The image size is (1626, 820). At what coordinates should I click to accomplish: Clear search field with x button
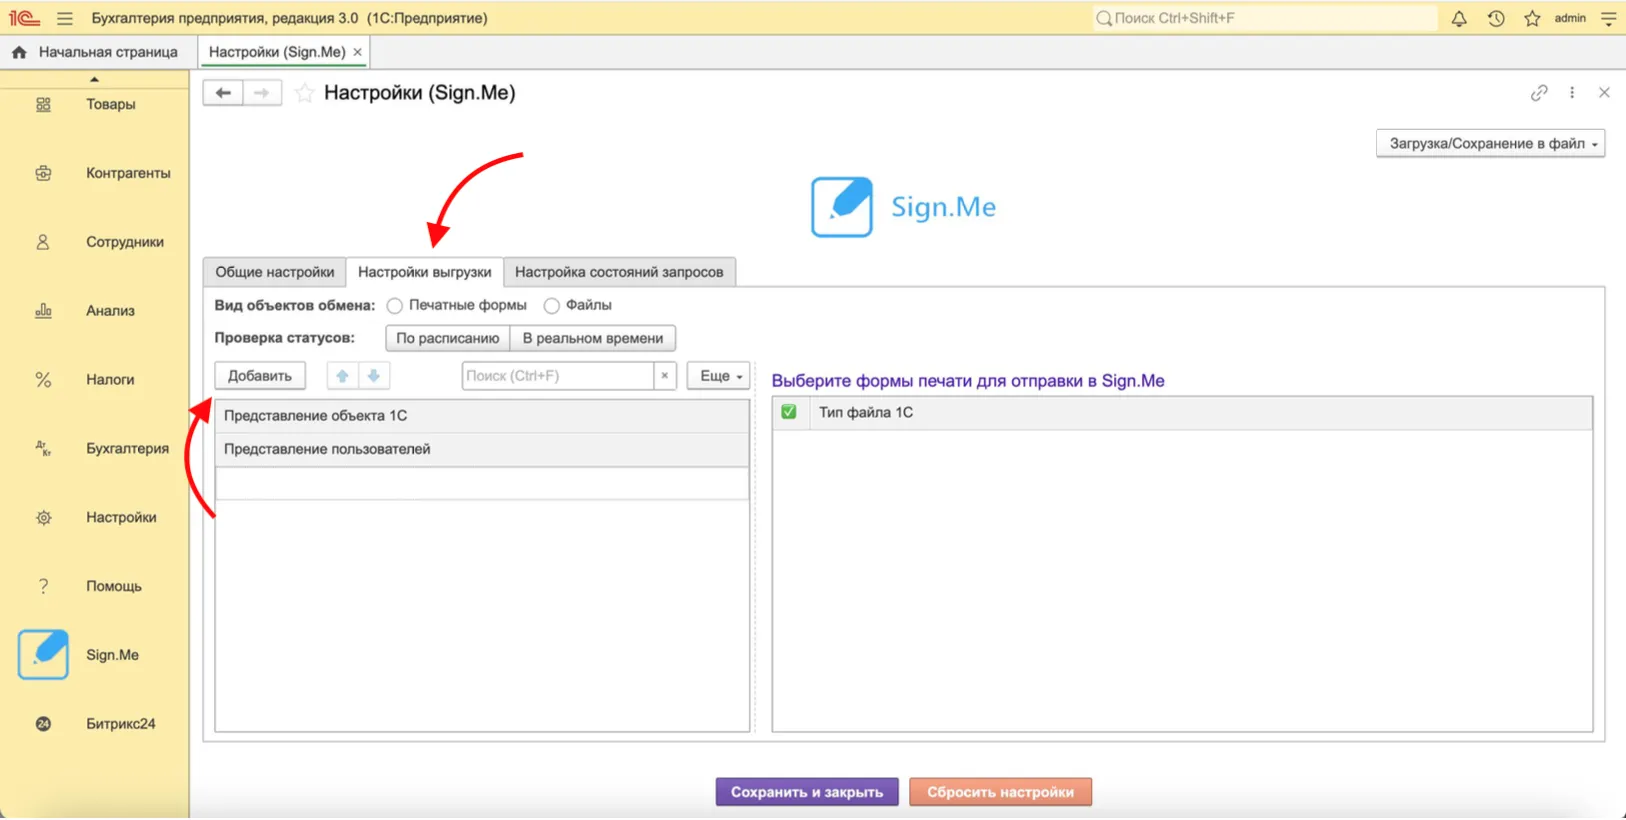pyautogui.click(x=665, y=376)
